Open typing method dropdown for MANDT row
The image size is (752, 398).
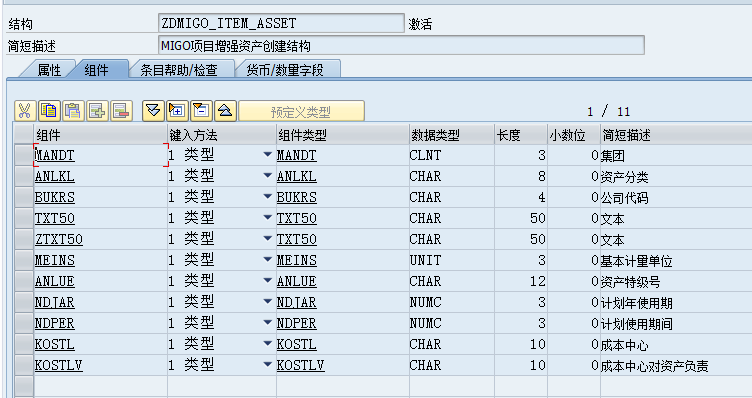coord(268,154)
